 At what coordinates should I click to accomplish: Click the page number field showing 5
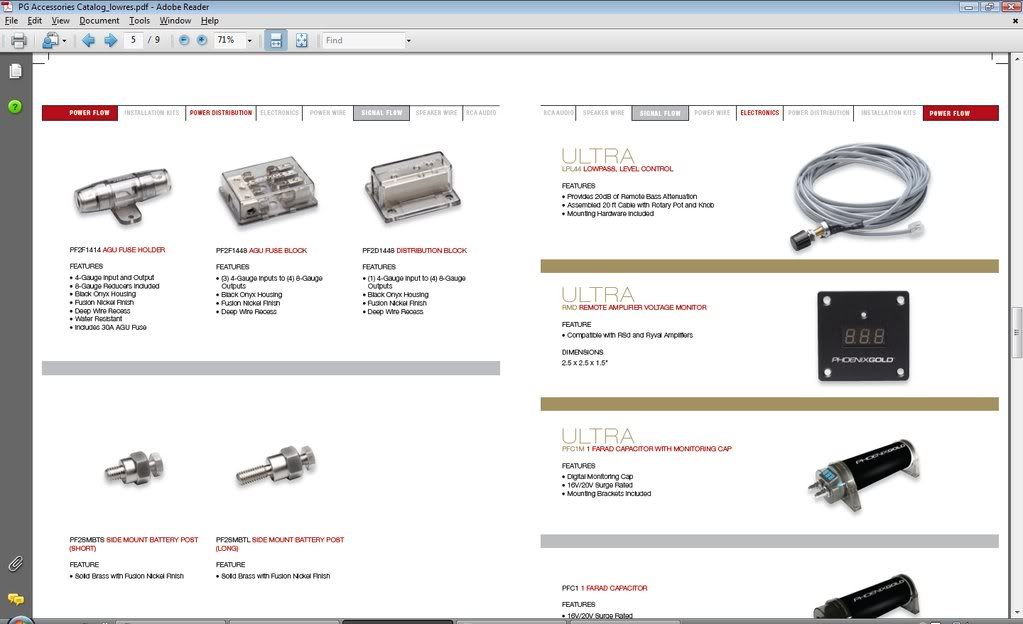[133, 40]
